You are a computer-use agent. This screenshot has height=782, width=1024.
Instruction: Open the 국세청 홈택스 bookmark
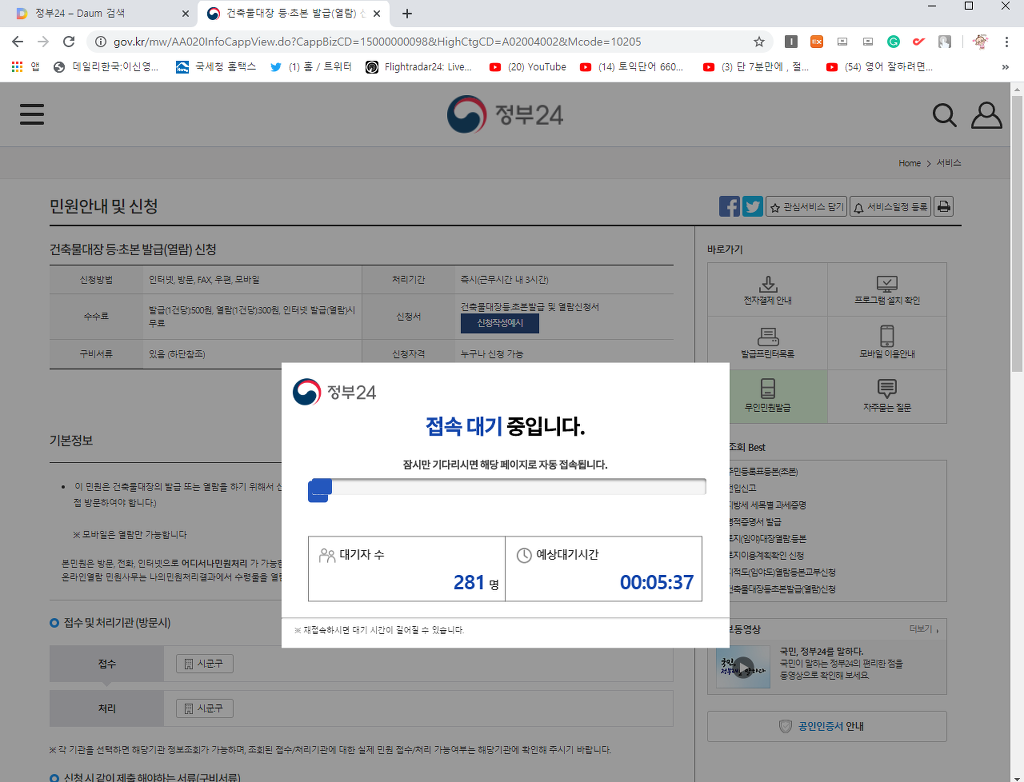pos(216,67)
